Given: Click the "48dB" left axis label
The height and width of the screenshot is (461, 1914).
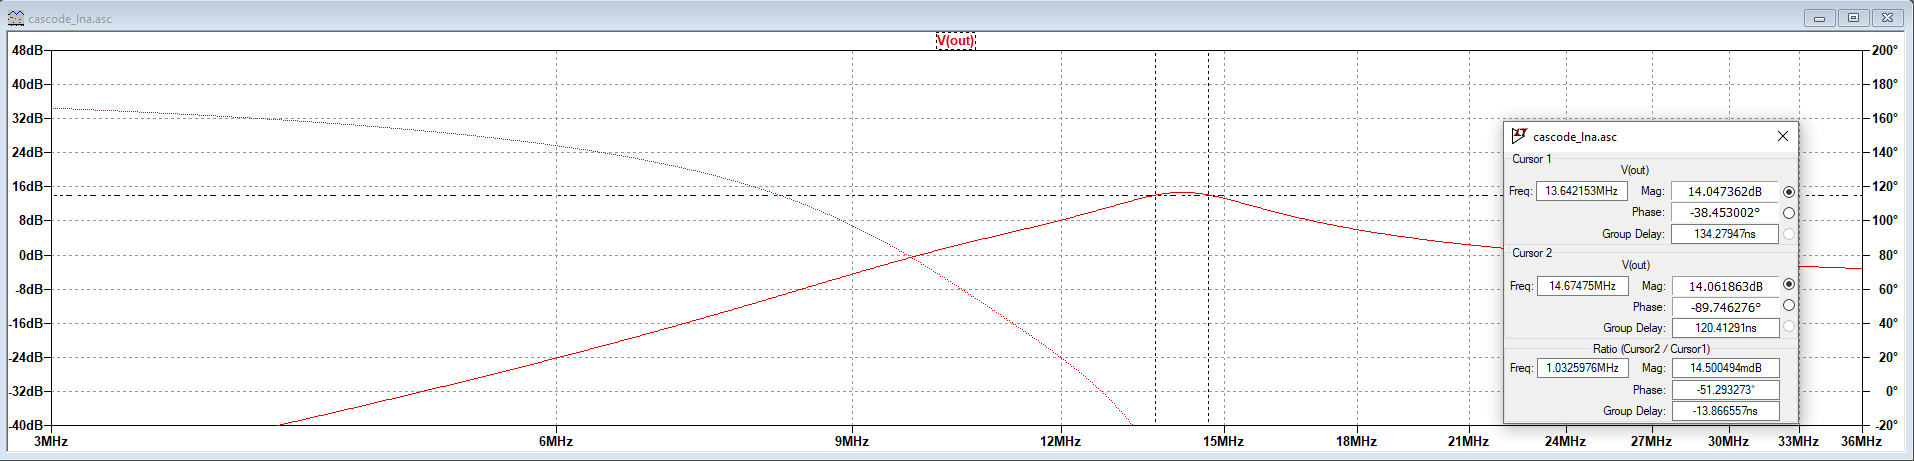Looking at the screenshot, I should click(27, 50).
